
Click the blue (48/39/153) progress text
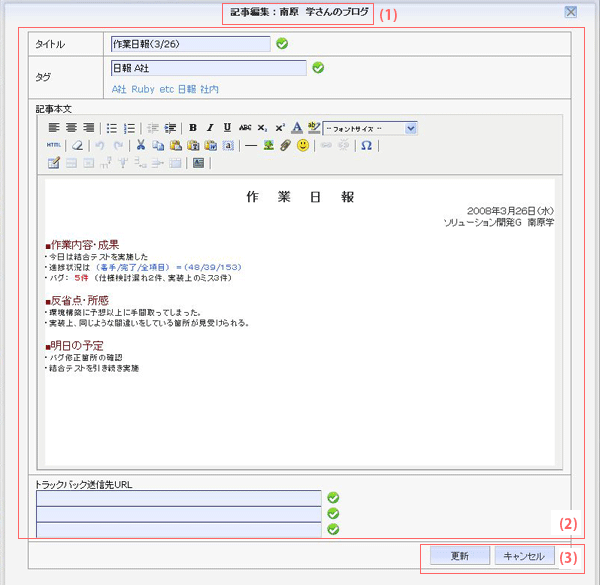(x=212, y=267)
